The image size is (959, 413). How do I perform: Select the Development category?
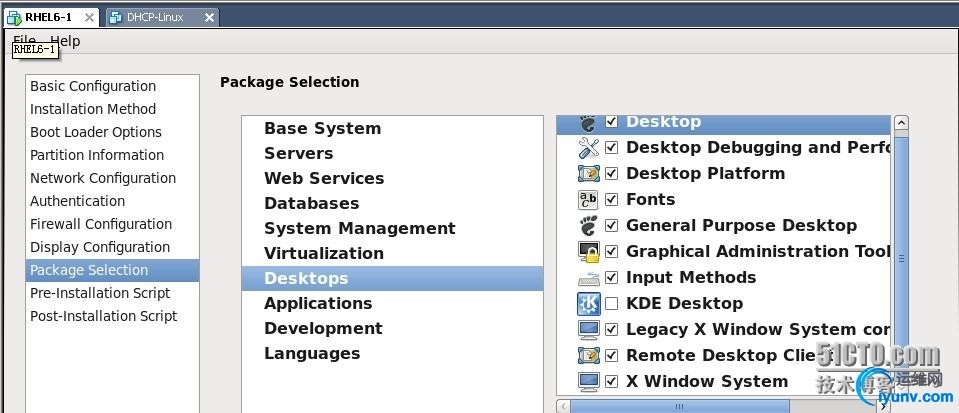tap(392, 329)
